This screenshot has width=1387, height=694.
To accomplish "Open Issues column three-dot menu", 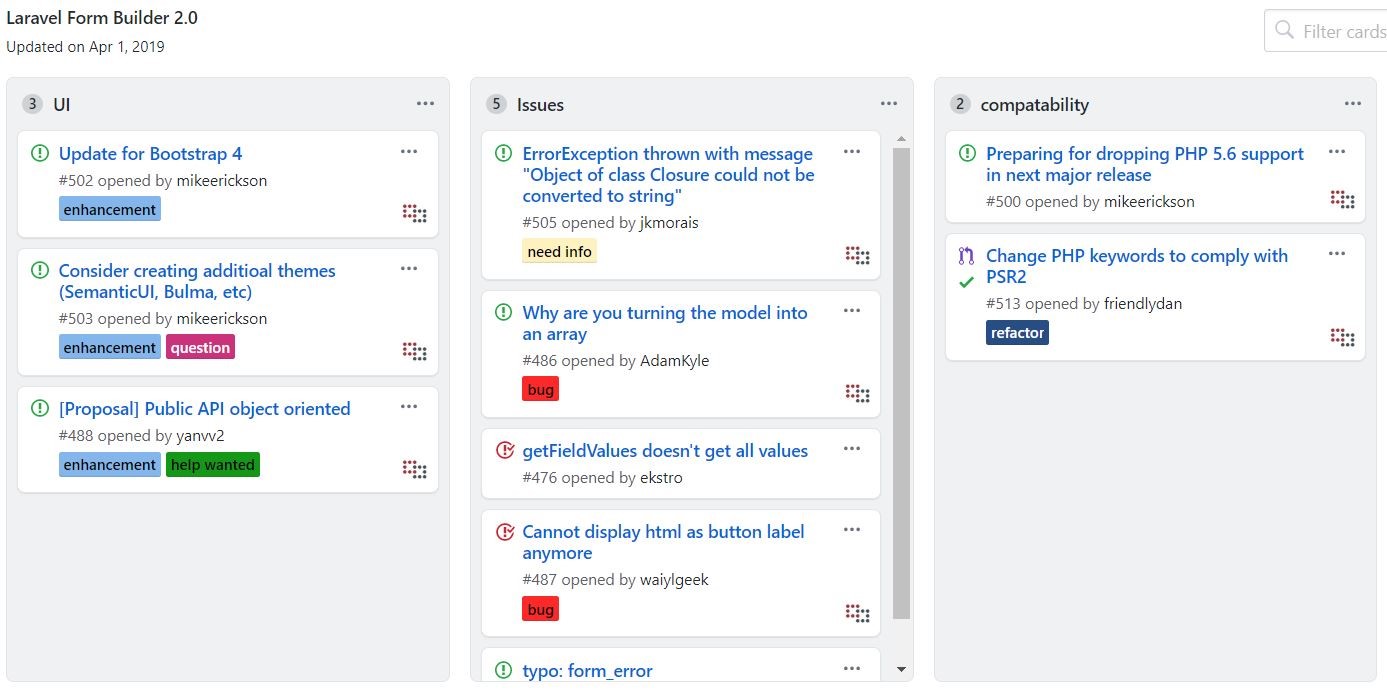I will coord(889,104).
